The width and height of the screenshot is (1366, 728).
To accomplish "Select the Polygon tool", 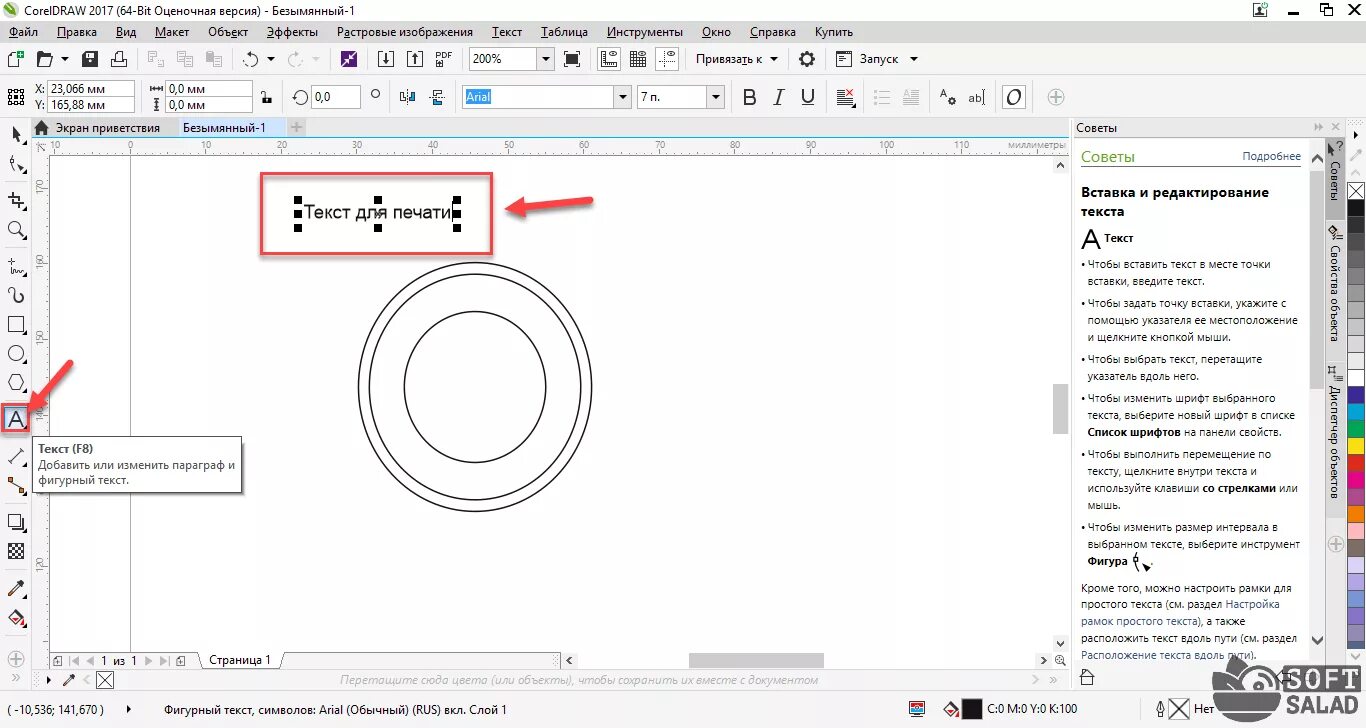I will click(15, 383).
